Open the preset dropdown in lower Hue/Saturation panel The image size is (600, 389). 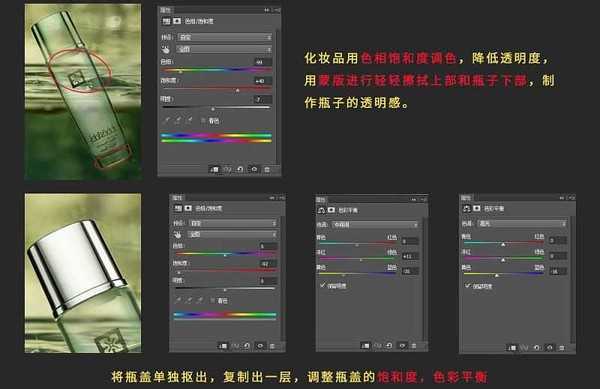coord(233,223)
